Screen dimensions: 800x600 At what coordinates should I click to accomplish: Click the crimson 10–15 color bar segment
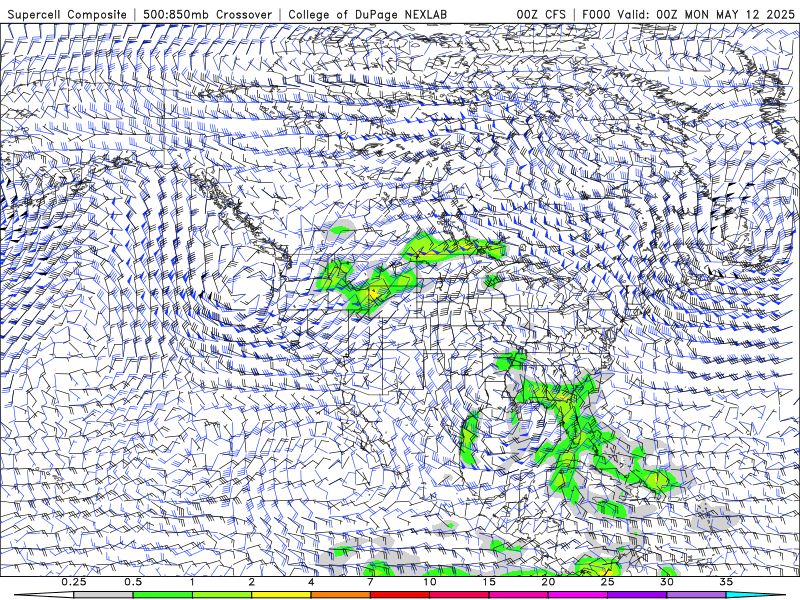[x=459, y=595]
